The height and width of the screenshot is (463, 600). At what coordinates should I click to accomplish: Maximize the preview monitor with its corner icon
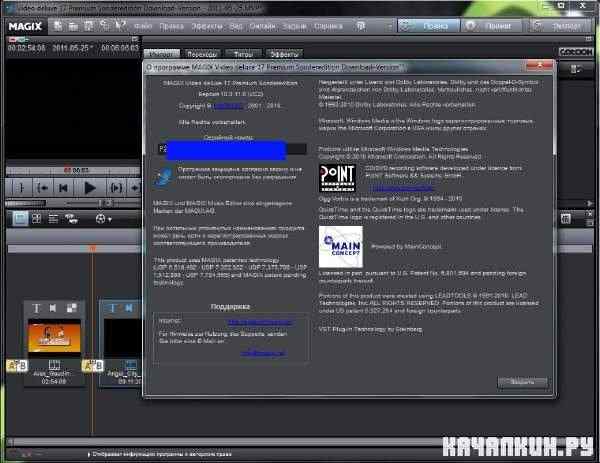(135, 39)
